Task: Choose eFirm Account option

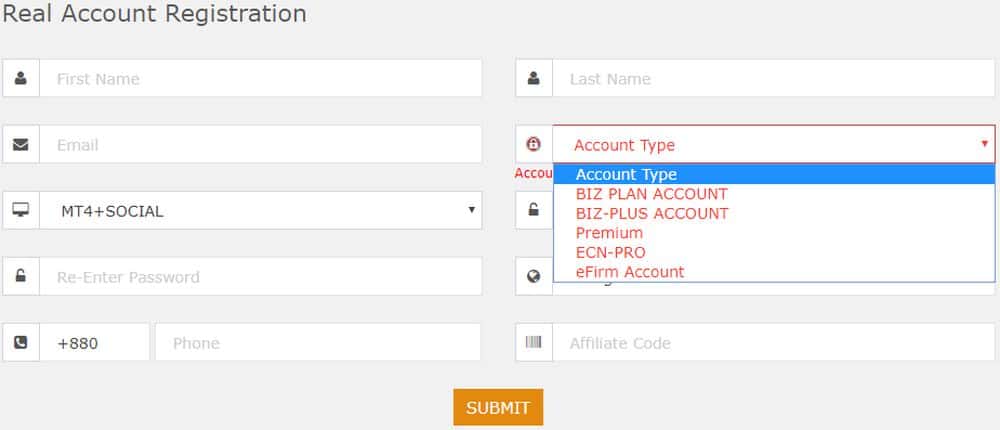Action: 630,272
